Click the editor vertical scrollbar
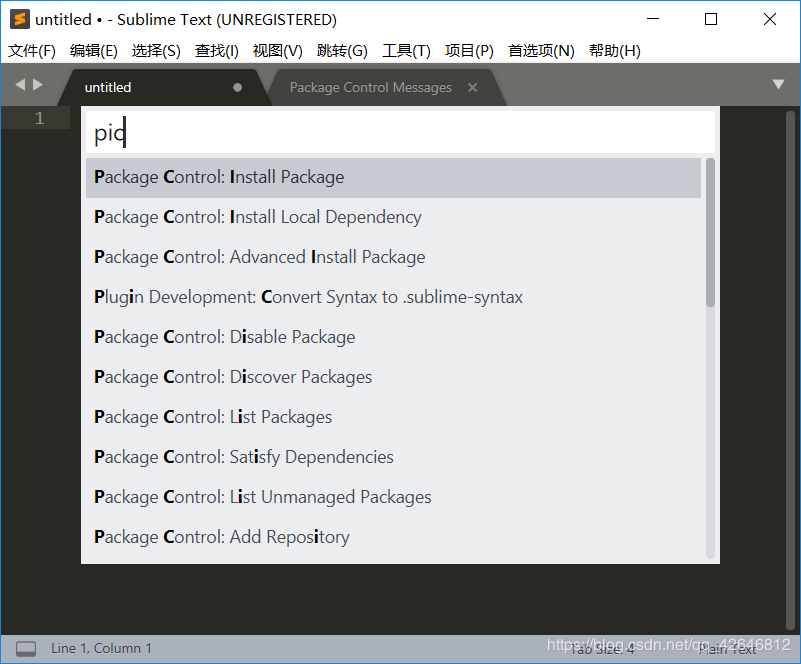Viewport: 801px width, 664px height. (790, 370)
